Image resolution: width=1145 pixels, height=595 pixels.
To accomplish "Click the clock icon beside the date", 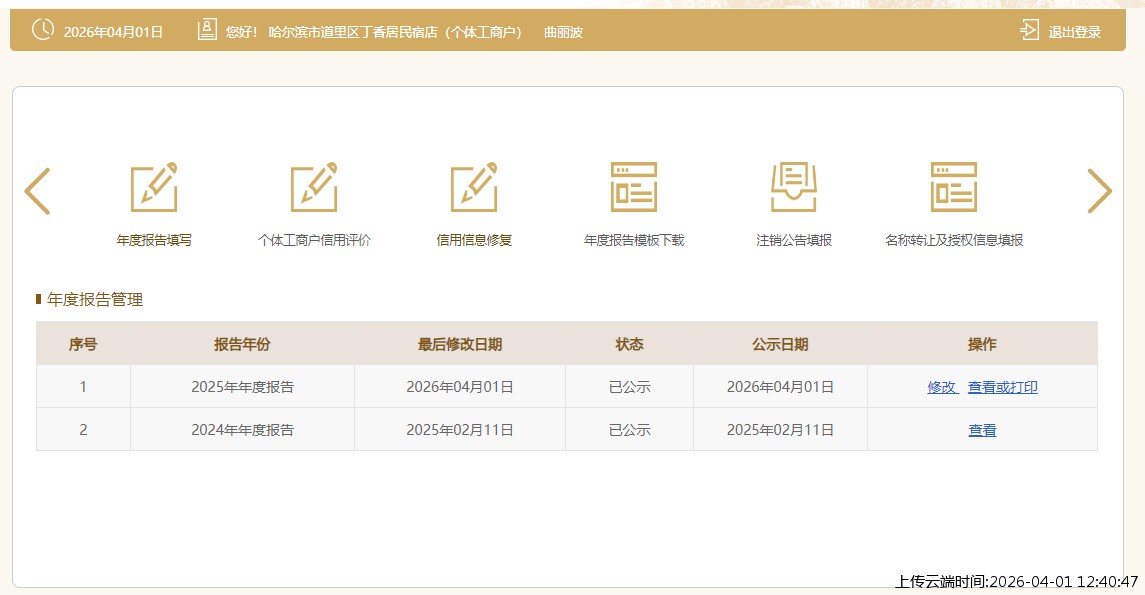I will click(x=43, y=30).
